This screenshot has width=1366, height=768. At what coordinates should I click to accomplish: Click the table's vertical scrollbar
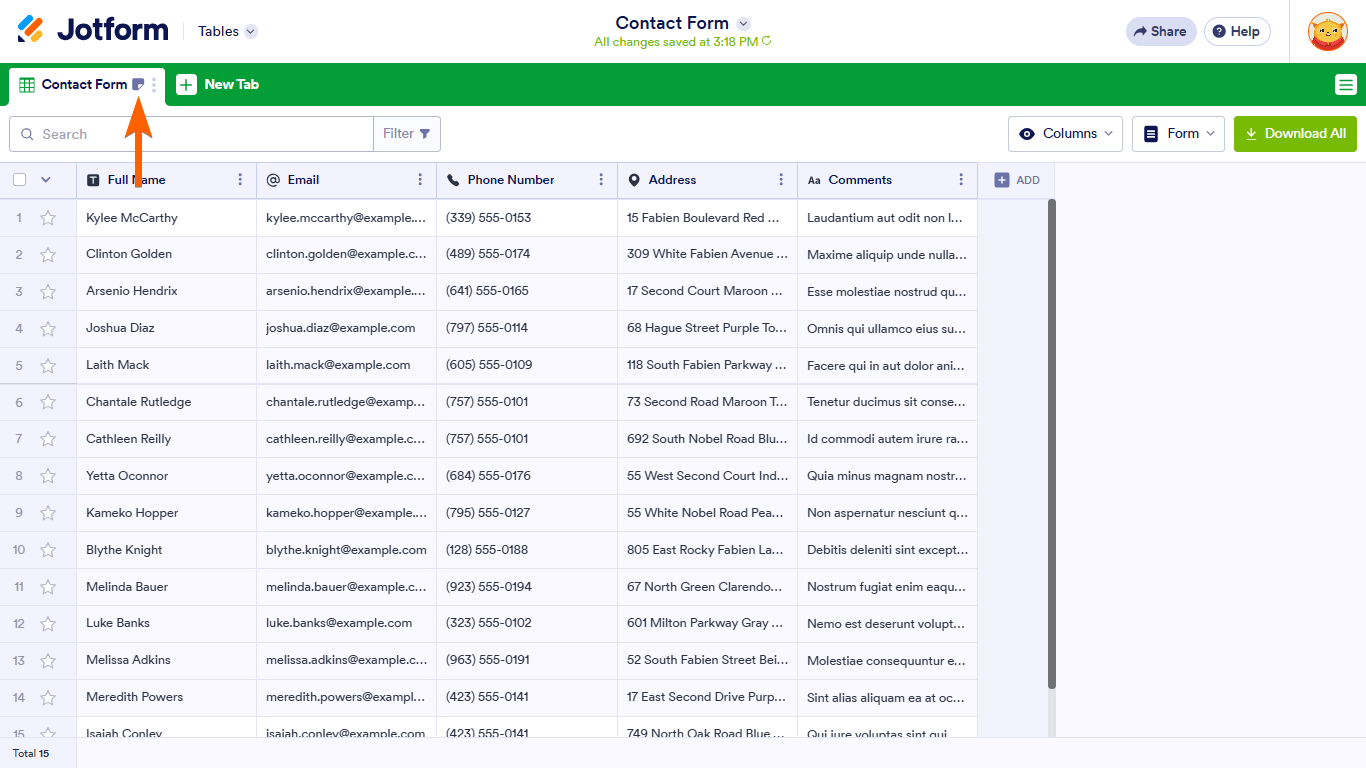1051,440
